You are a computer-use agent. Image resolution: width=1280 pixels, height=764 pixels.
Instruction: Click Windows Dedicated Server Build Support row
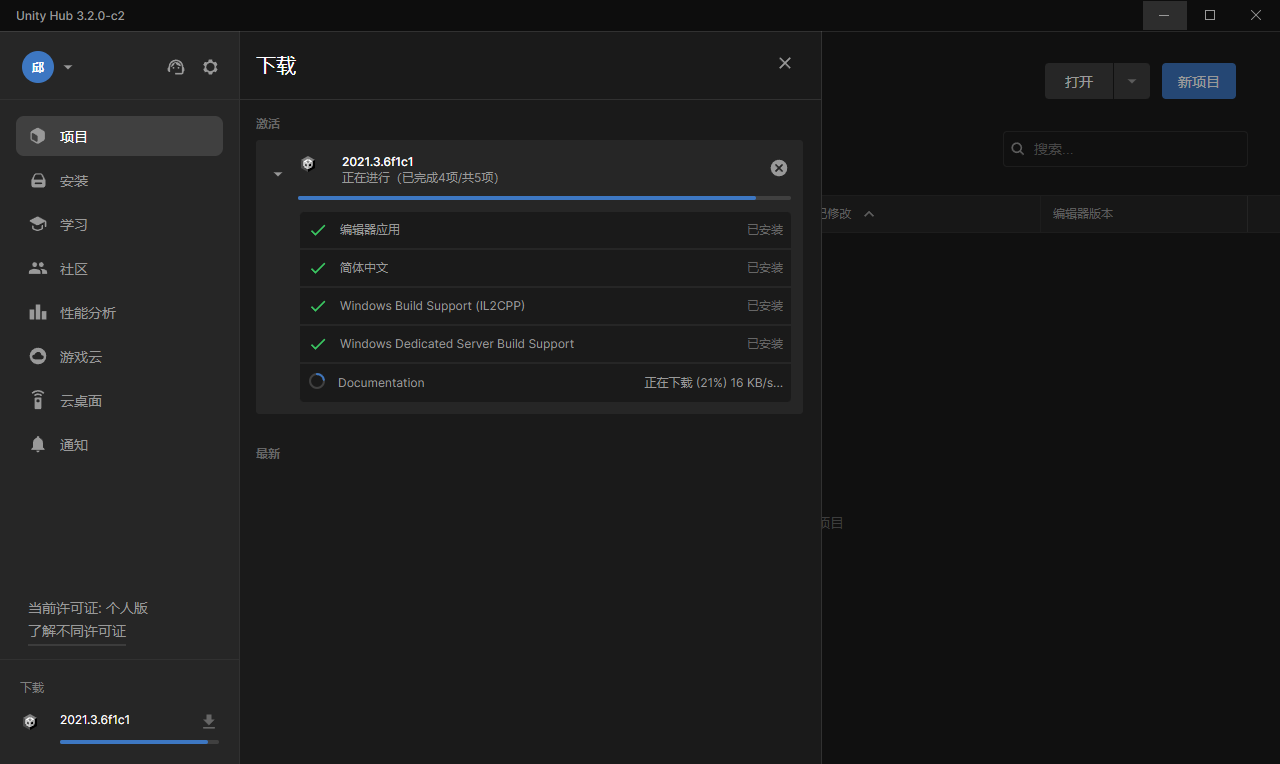pyautogui.click(x=545, y=344)
